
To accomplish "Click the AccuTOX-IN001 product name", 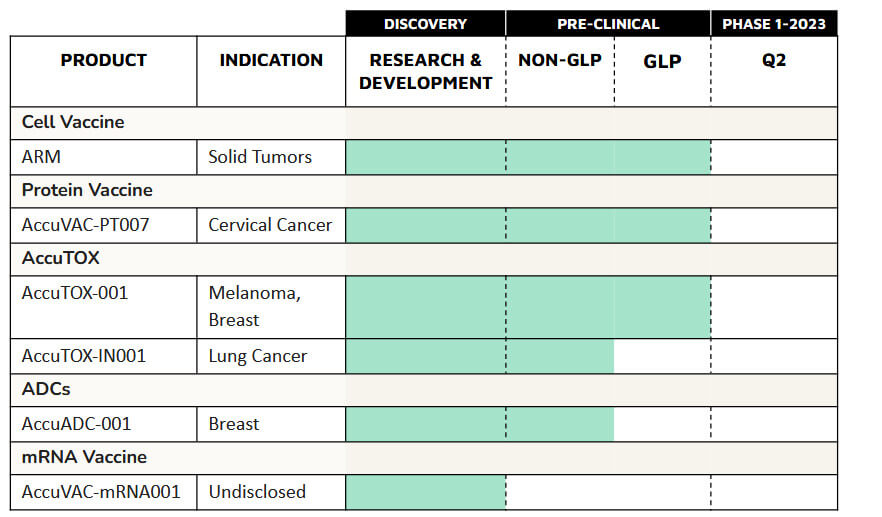I will pos(84,356).
